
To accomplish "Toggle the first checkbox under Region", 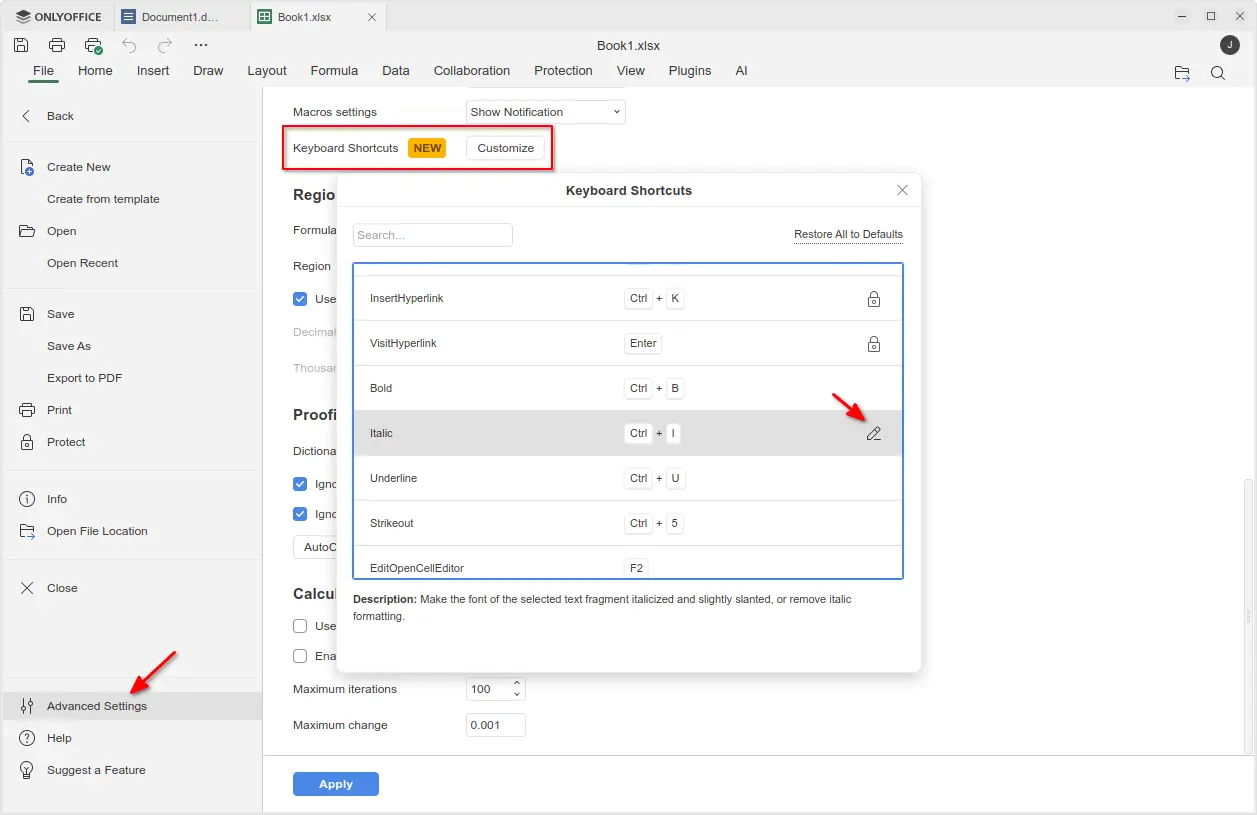I will [300, 299].
